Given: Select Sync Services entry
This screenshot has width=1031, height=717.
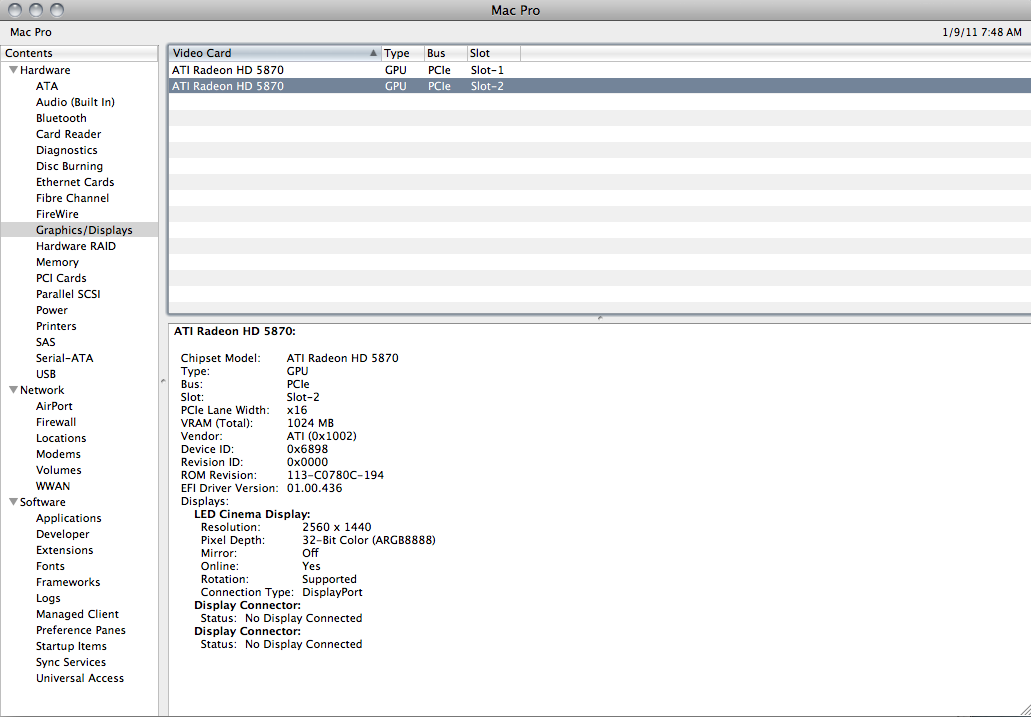Looking at the screenshot, I should (x=70, y=662).
